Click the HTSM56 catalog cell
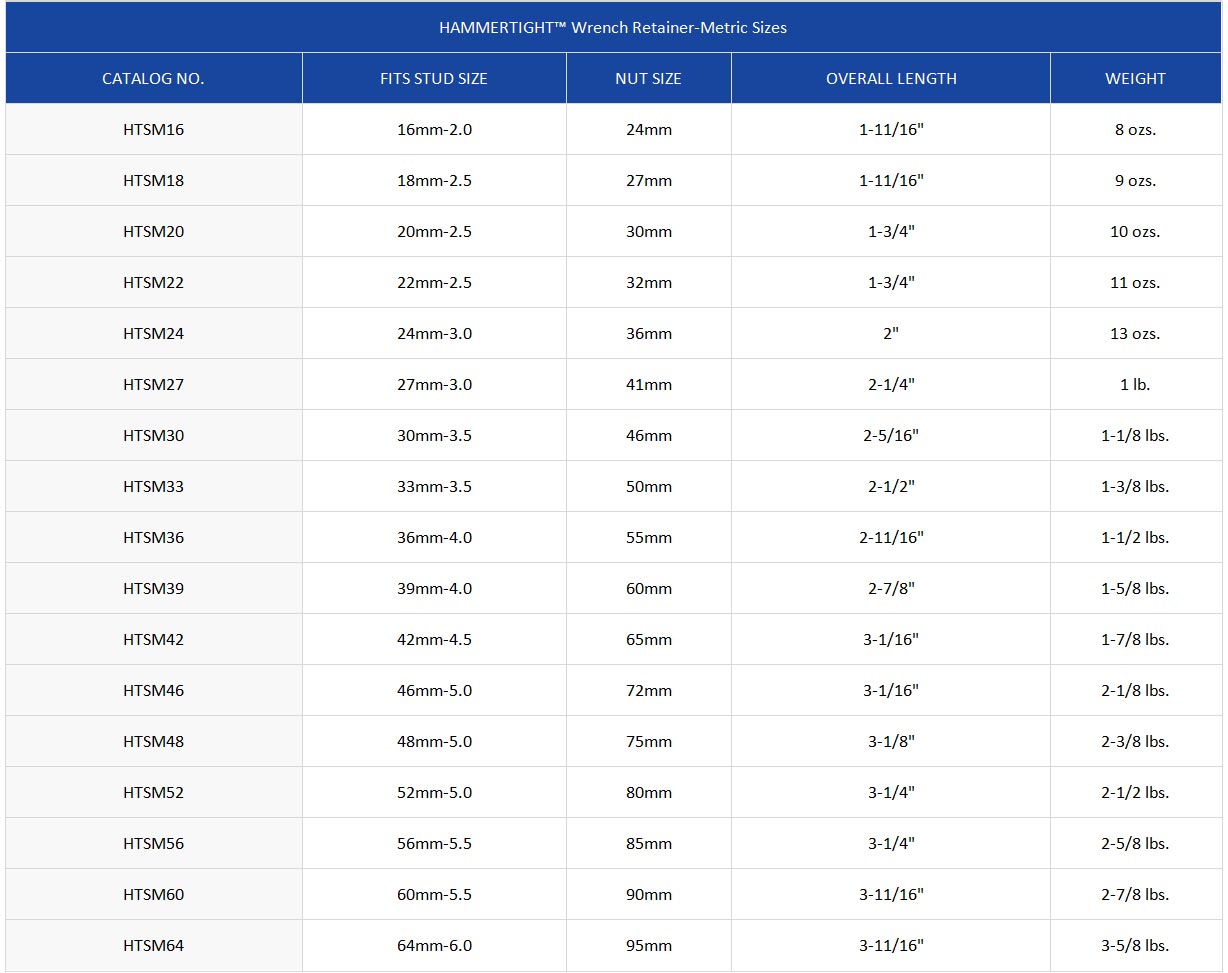The image size is (1228, 973). [154, 844]
